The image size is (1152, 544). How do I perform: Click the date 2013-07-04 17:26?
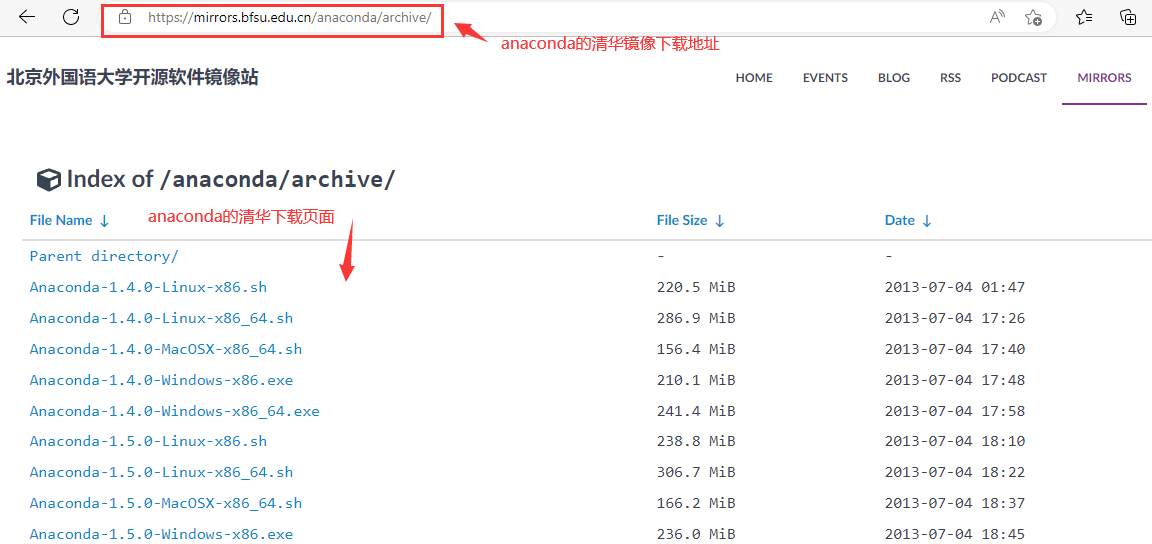[x=954, y=318]
